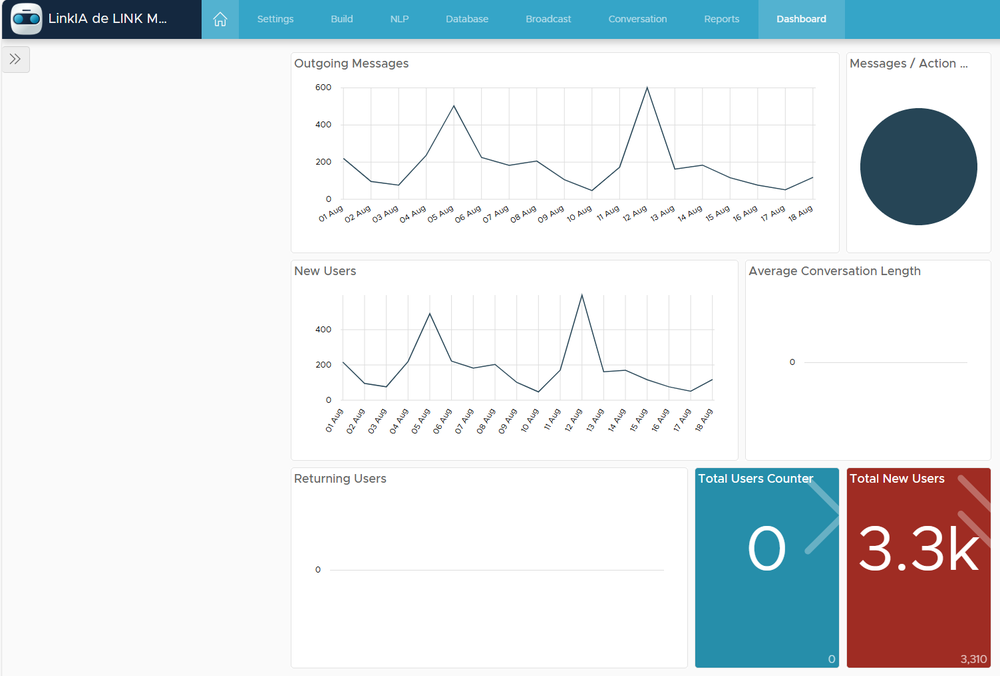The height and width of the screenshot is (676, 1000).
Task: Switch to the Dashboard tab
Action: tap(800, 18)
